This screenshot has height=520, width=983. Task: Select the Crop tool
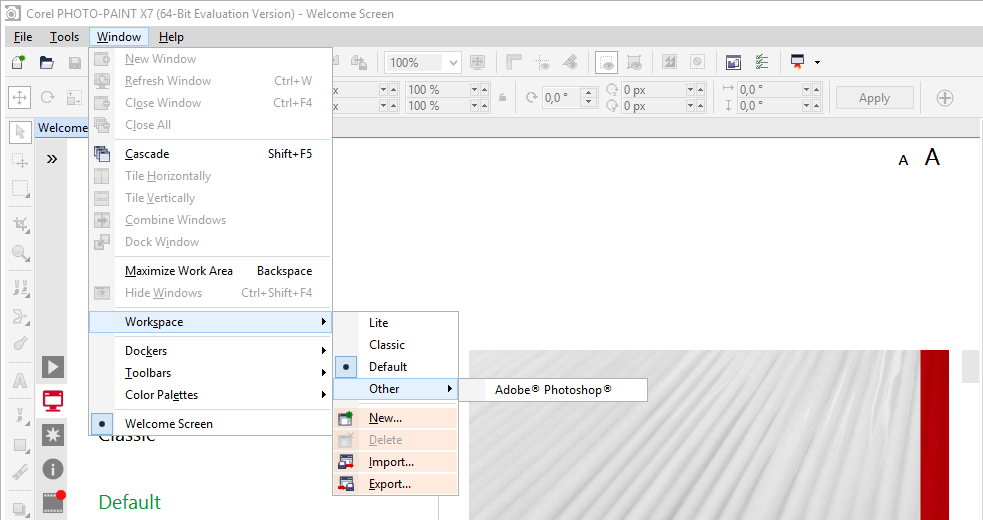point(20,225)
